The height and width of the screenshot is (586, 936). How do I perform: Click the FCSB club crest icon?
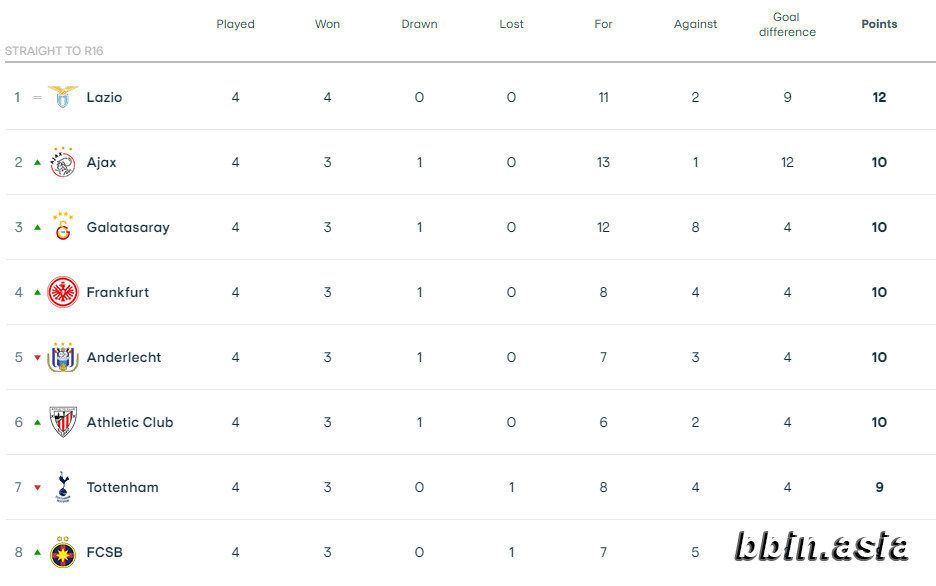coord(63,552)
